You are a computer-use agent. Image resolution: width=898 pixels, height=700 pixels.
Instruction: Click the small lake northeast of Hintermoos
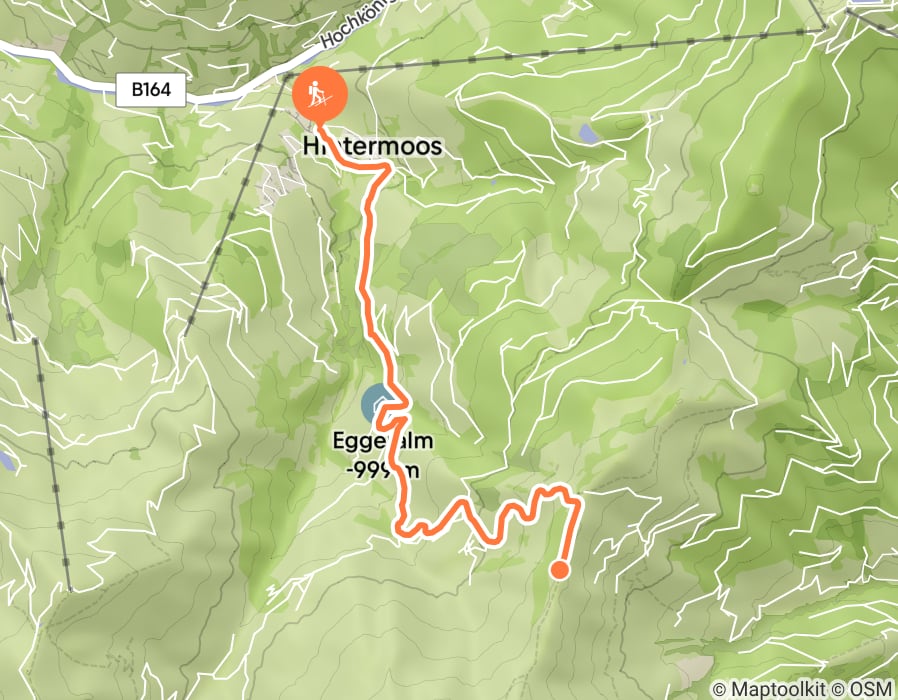click(588, 133)
